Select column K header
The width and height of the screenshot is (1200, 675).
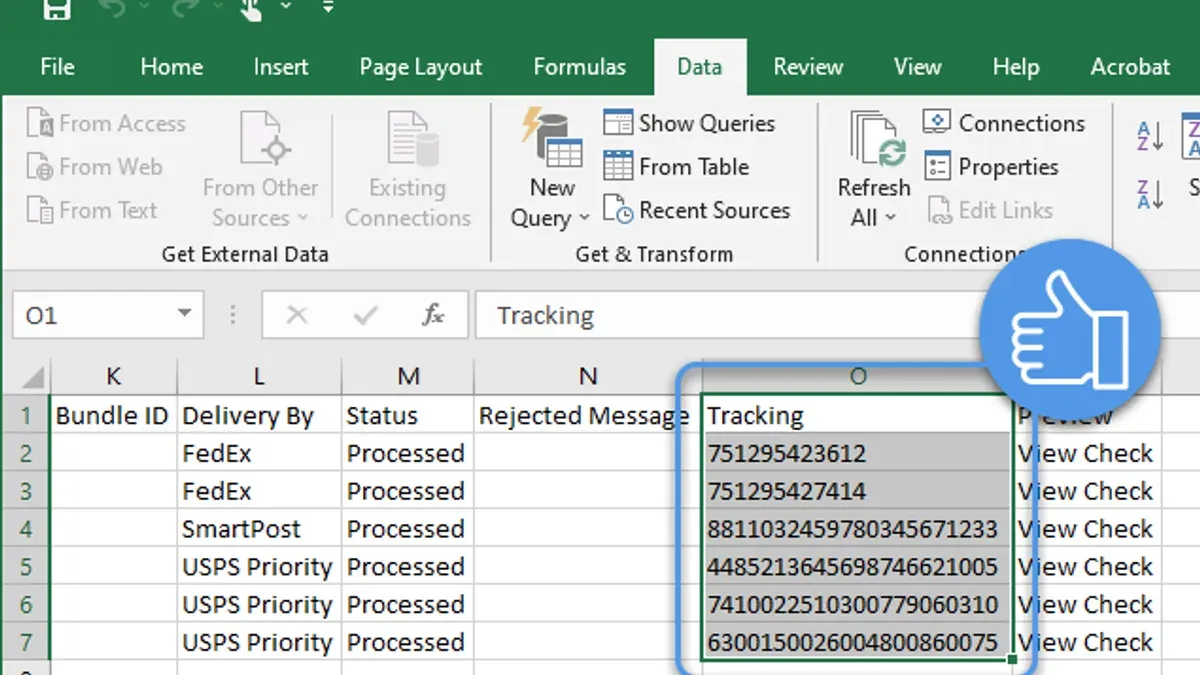click(x=114, y=377)
